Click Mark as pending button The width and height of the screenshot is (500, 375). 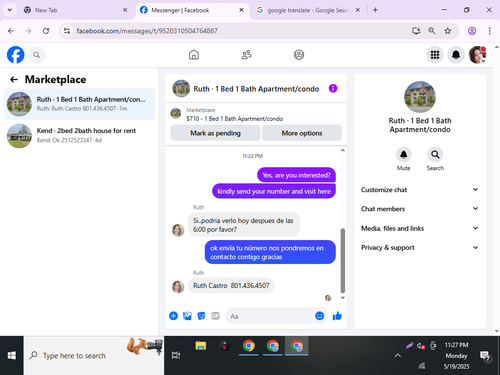click(x=215, y=133)
